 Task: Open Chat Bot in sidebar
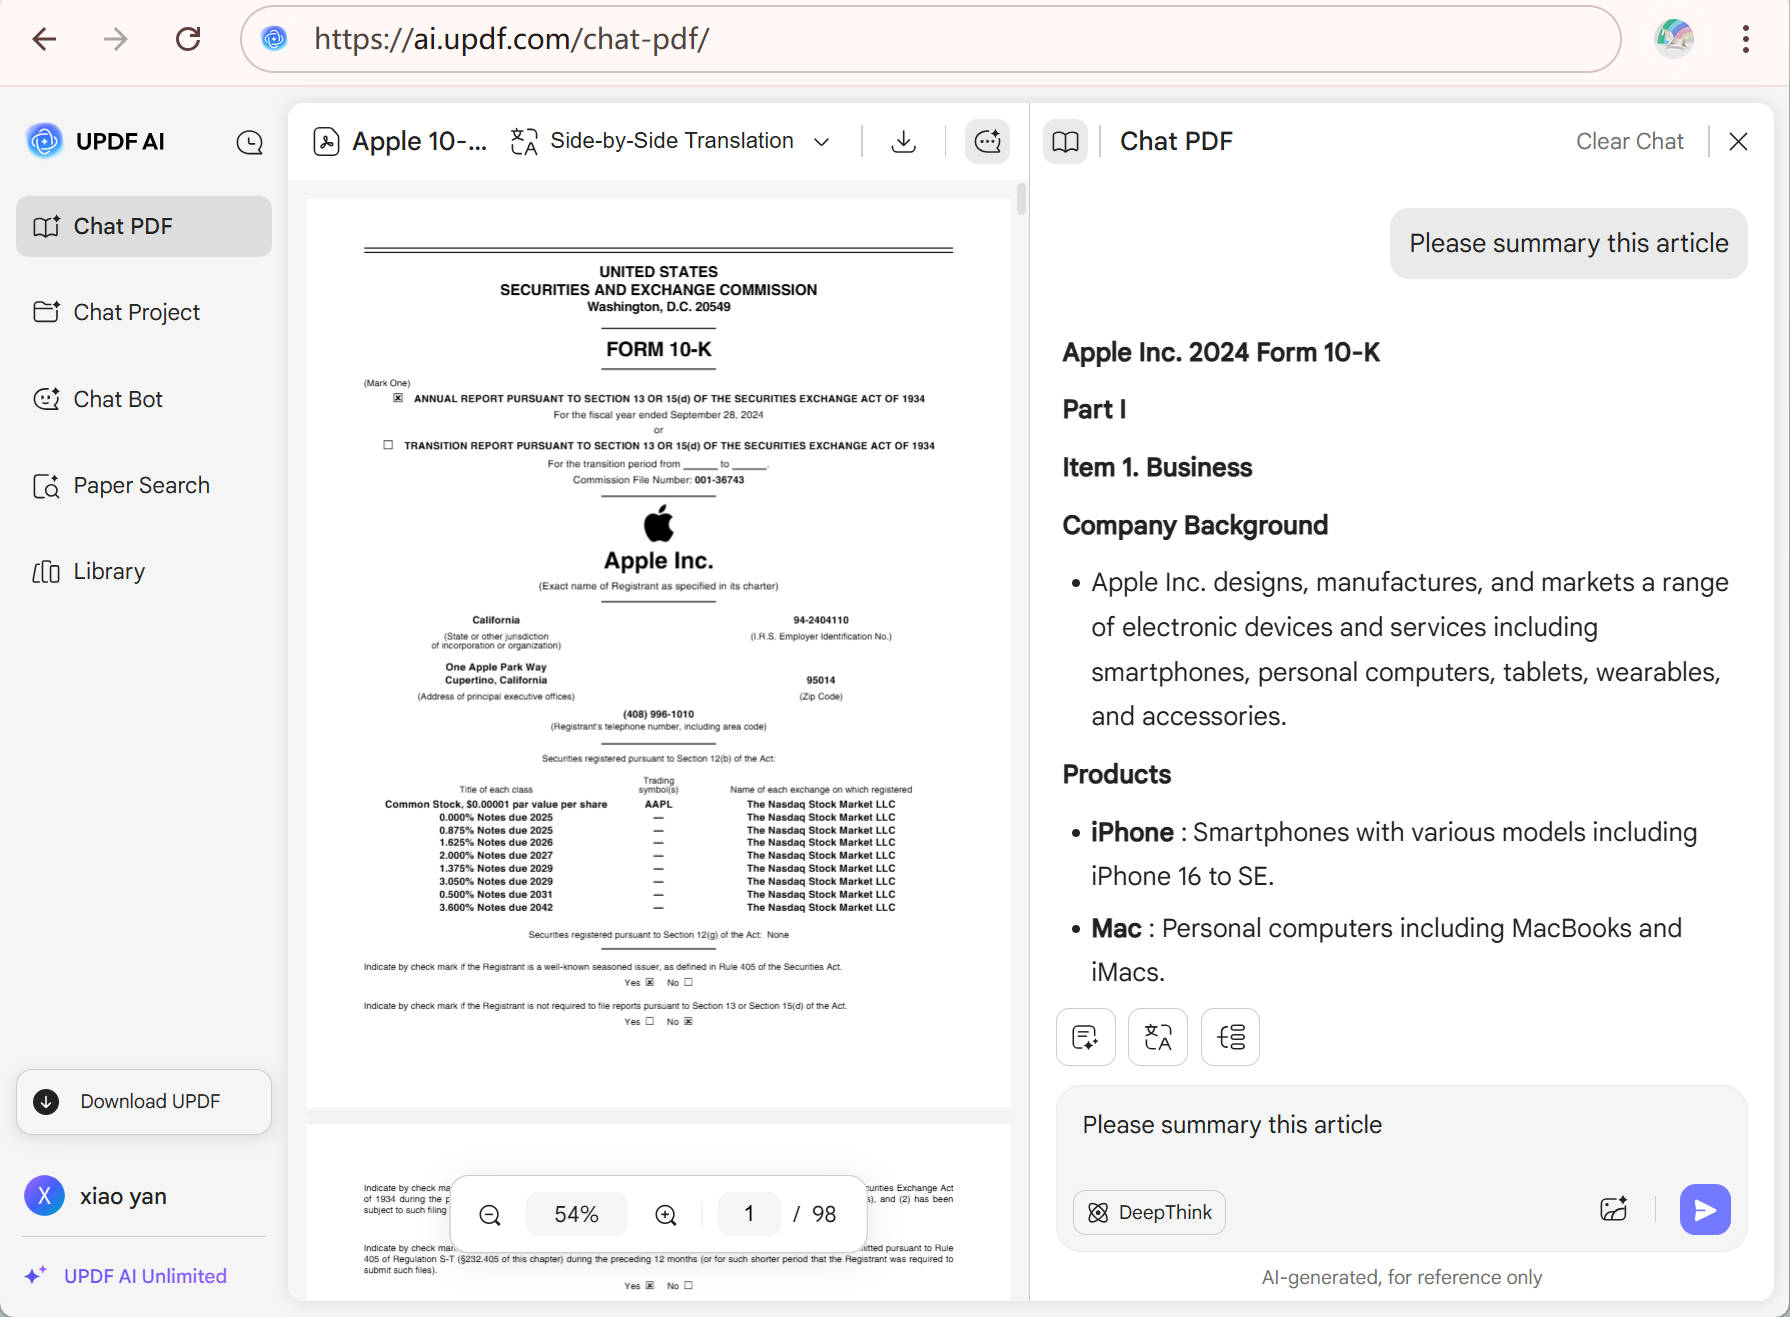[x=144, y=399]
